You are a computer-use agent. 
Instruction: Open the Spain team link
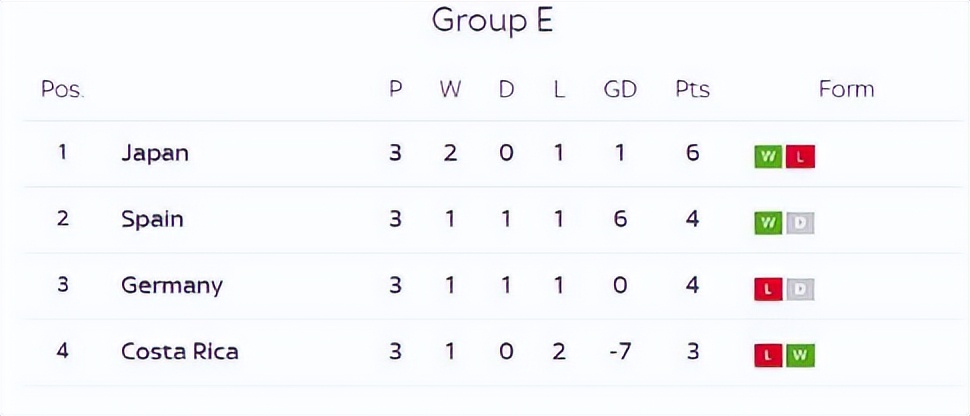tap(152, 219)
